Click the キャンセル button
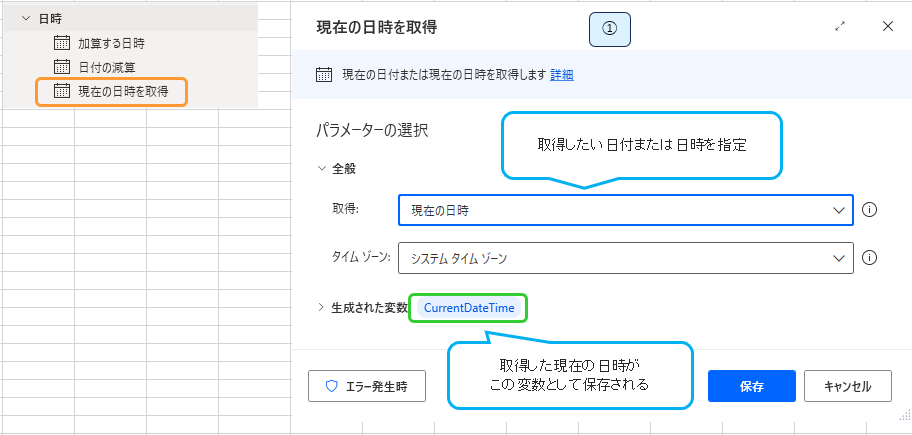912x435 pixels. click(847, 386)
